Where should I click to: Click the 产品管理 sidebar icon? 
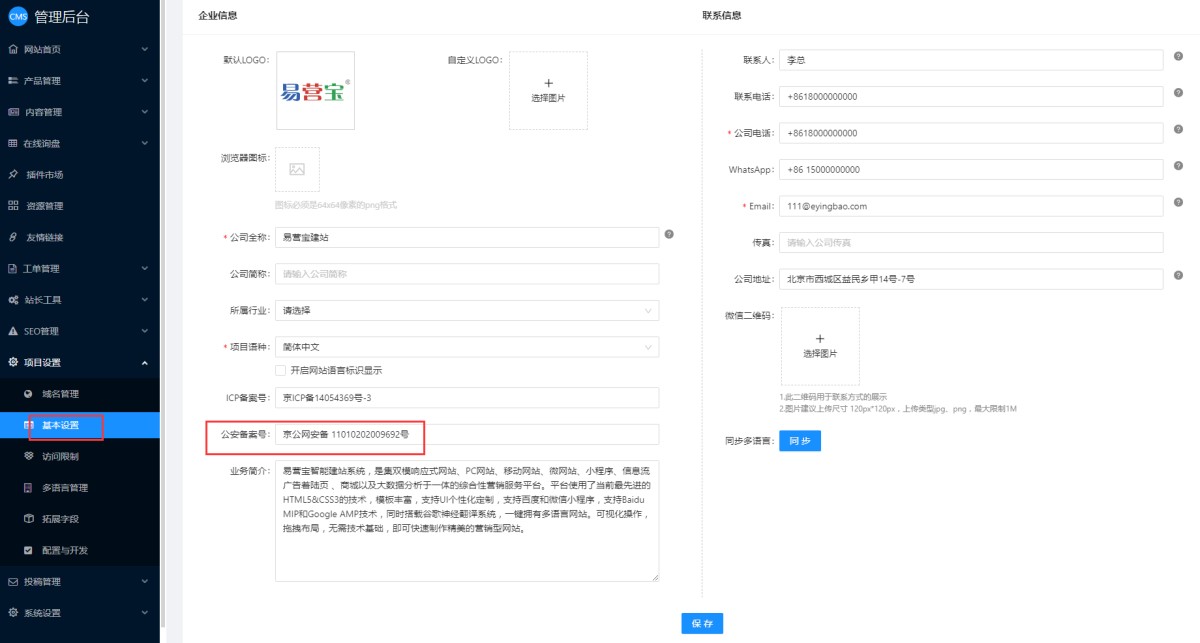(x=13, y=80)
